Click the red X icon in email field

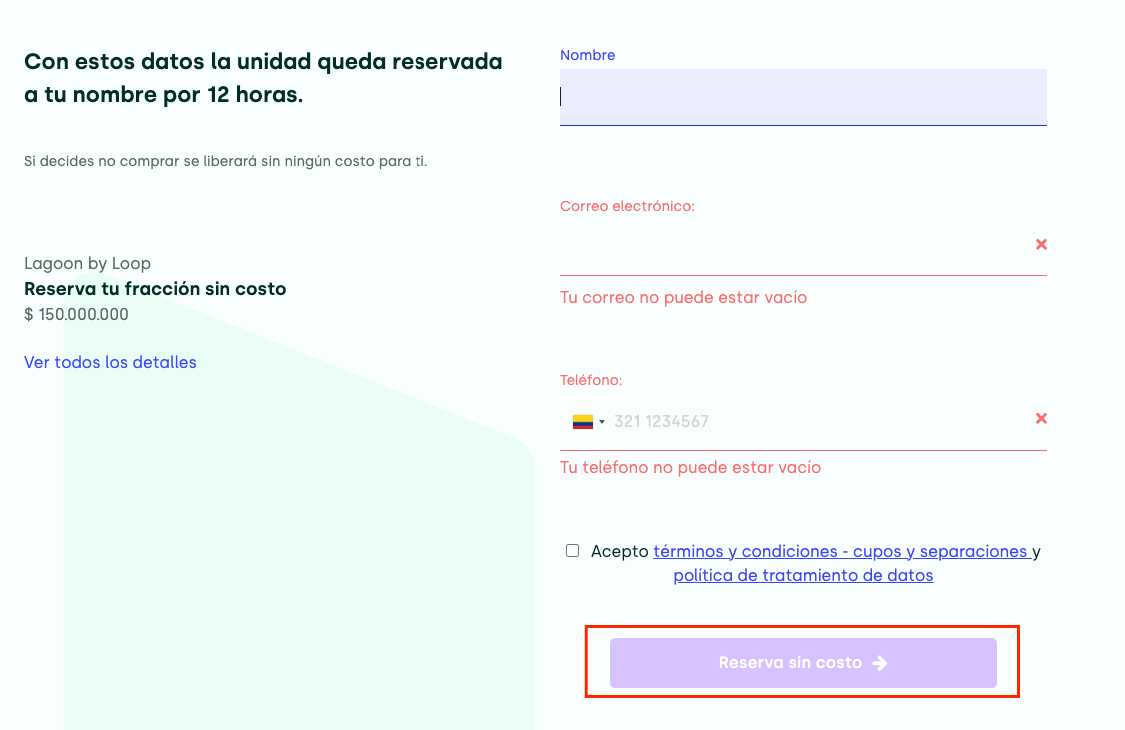click(x=1041, y=244)
